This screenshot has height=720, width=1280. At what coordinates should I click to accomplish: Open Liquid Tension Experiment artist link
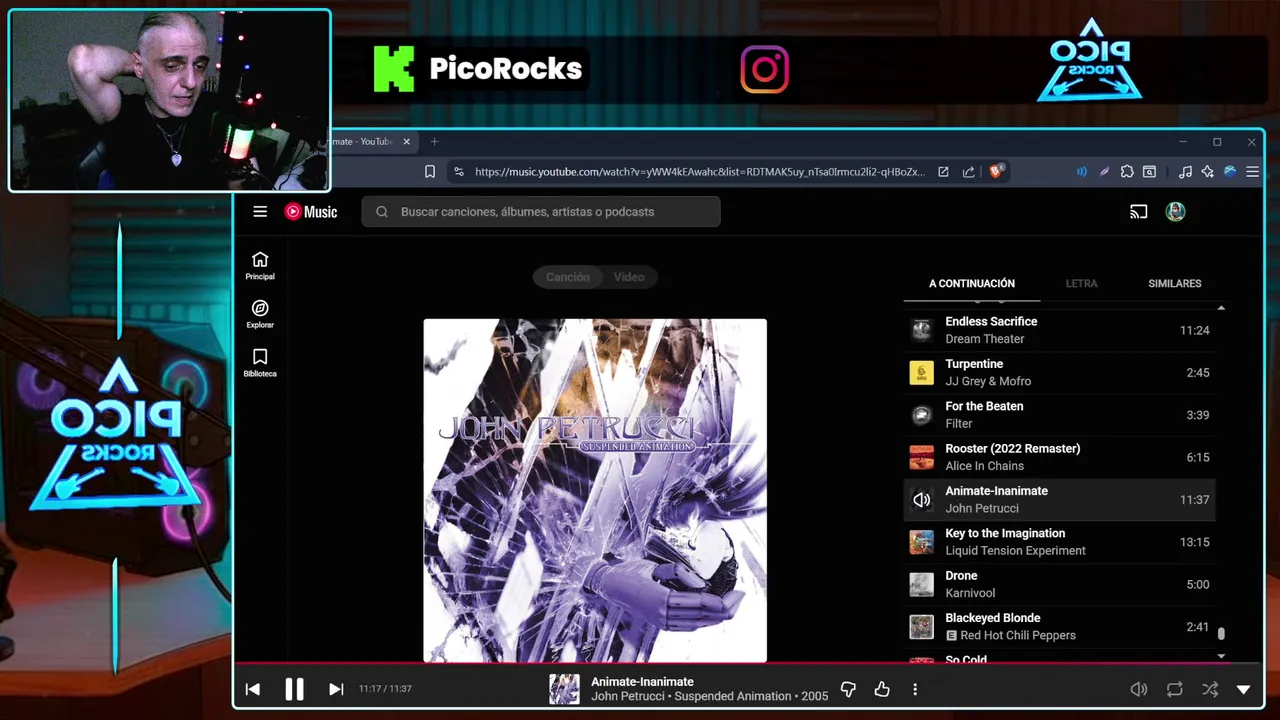1015,550
